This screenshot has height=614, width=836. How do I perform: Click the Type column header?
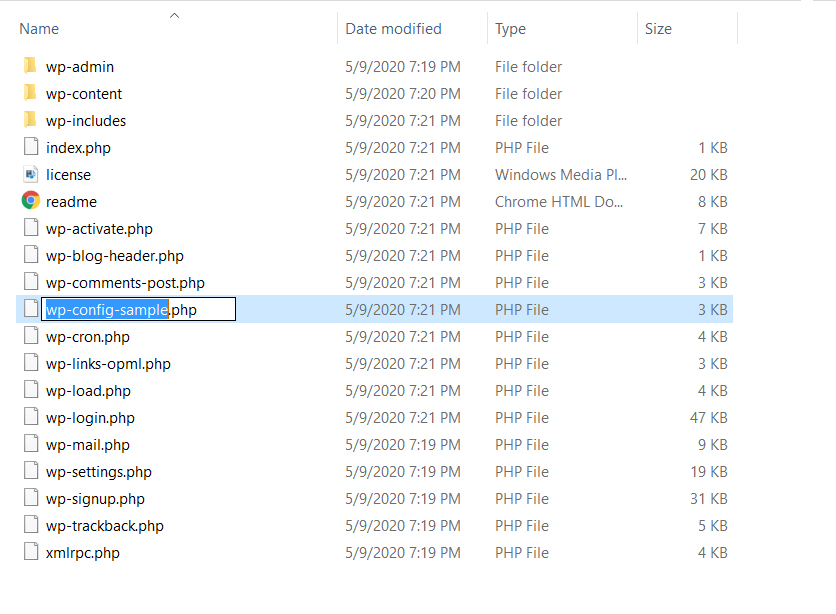[x=510, y=29]
